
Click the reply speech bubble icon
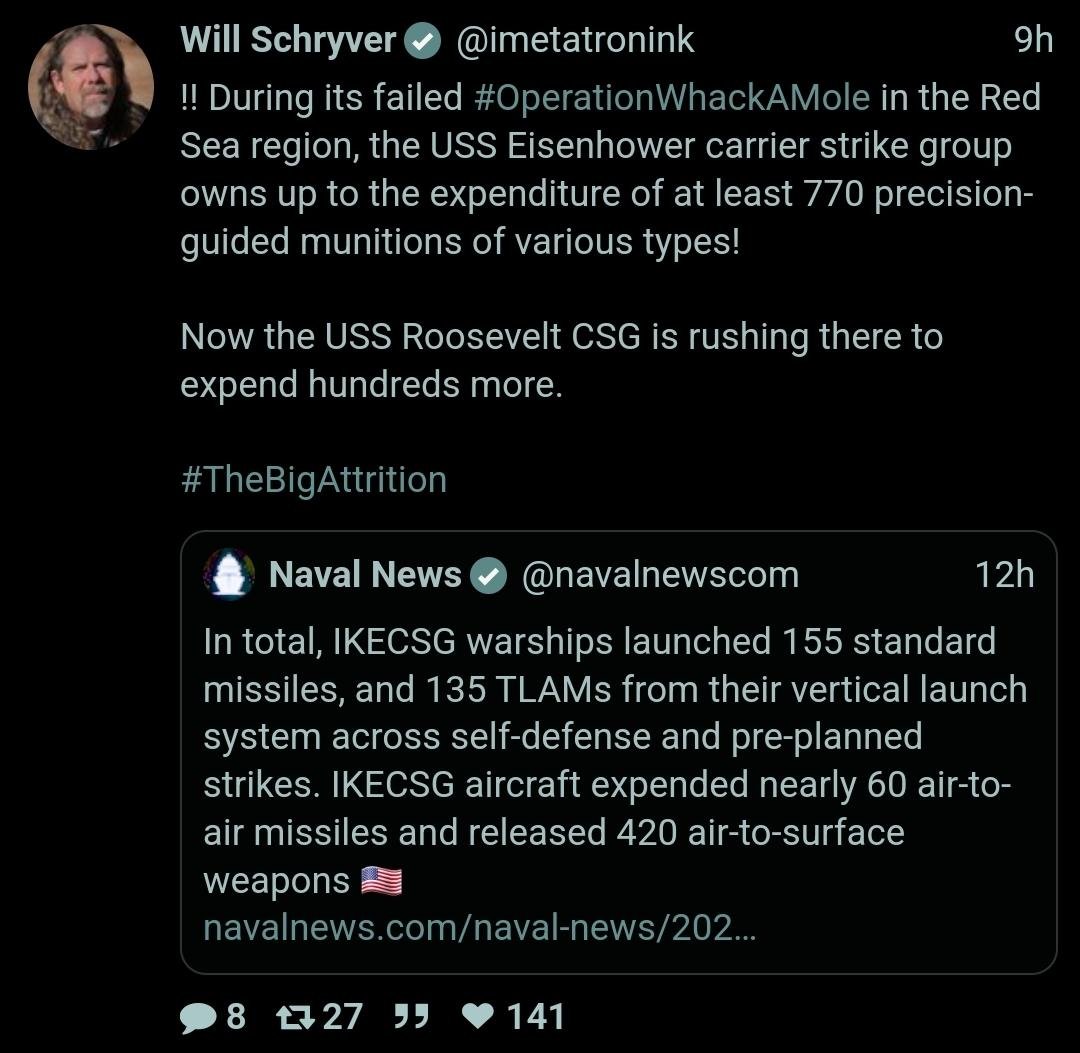pyautogui.click(x=197, y=1017)
